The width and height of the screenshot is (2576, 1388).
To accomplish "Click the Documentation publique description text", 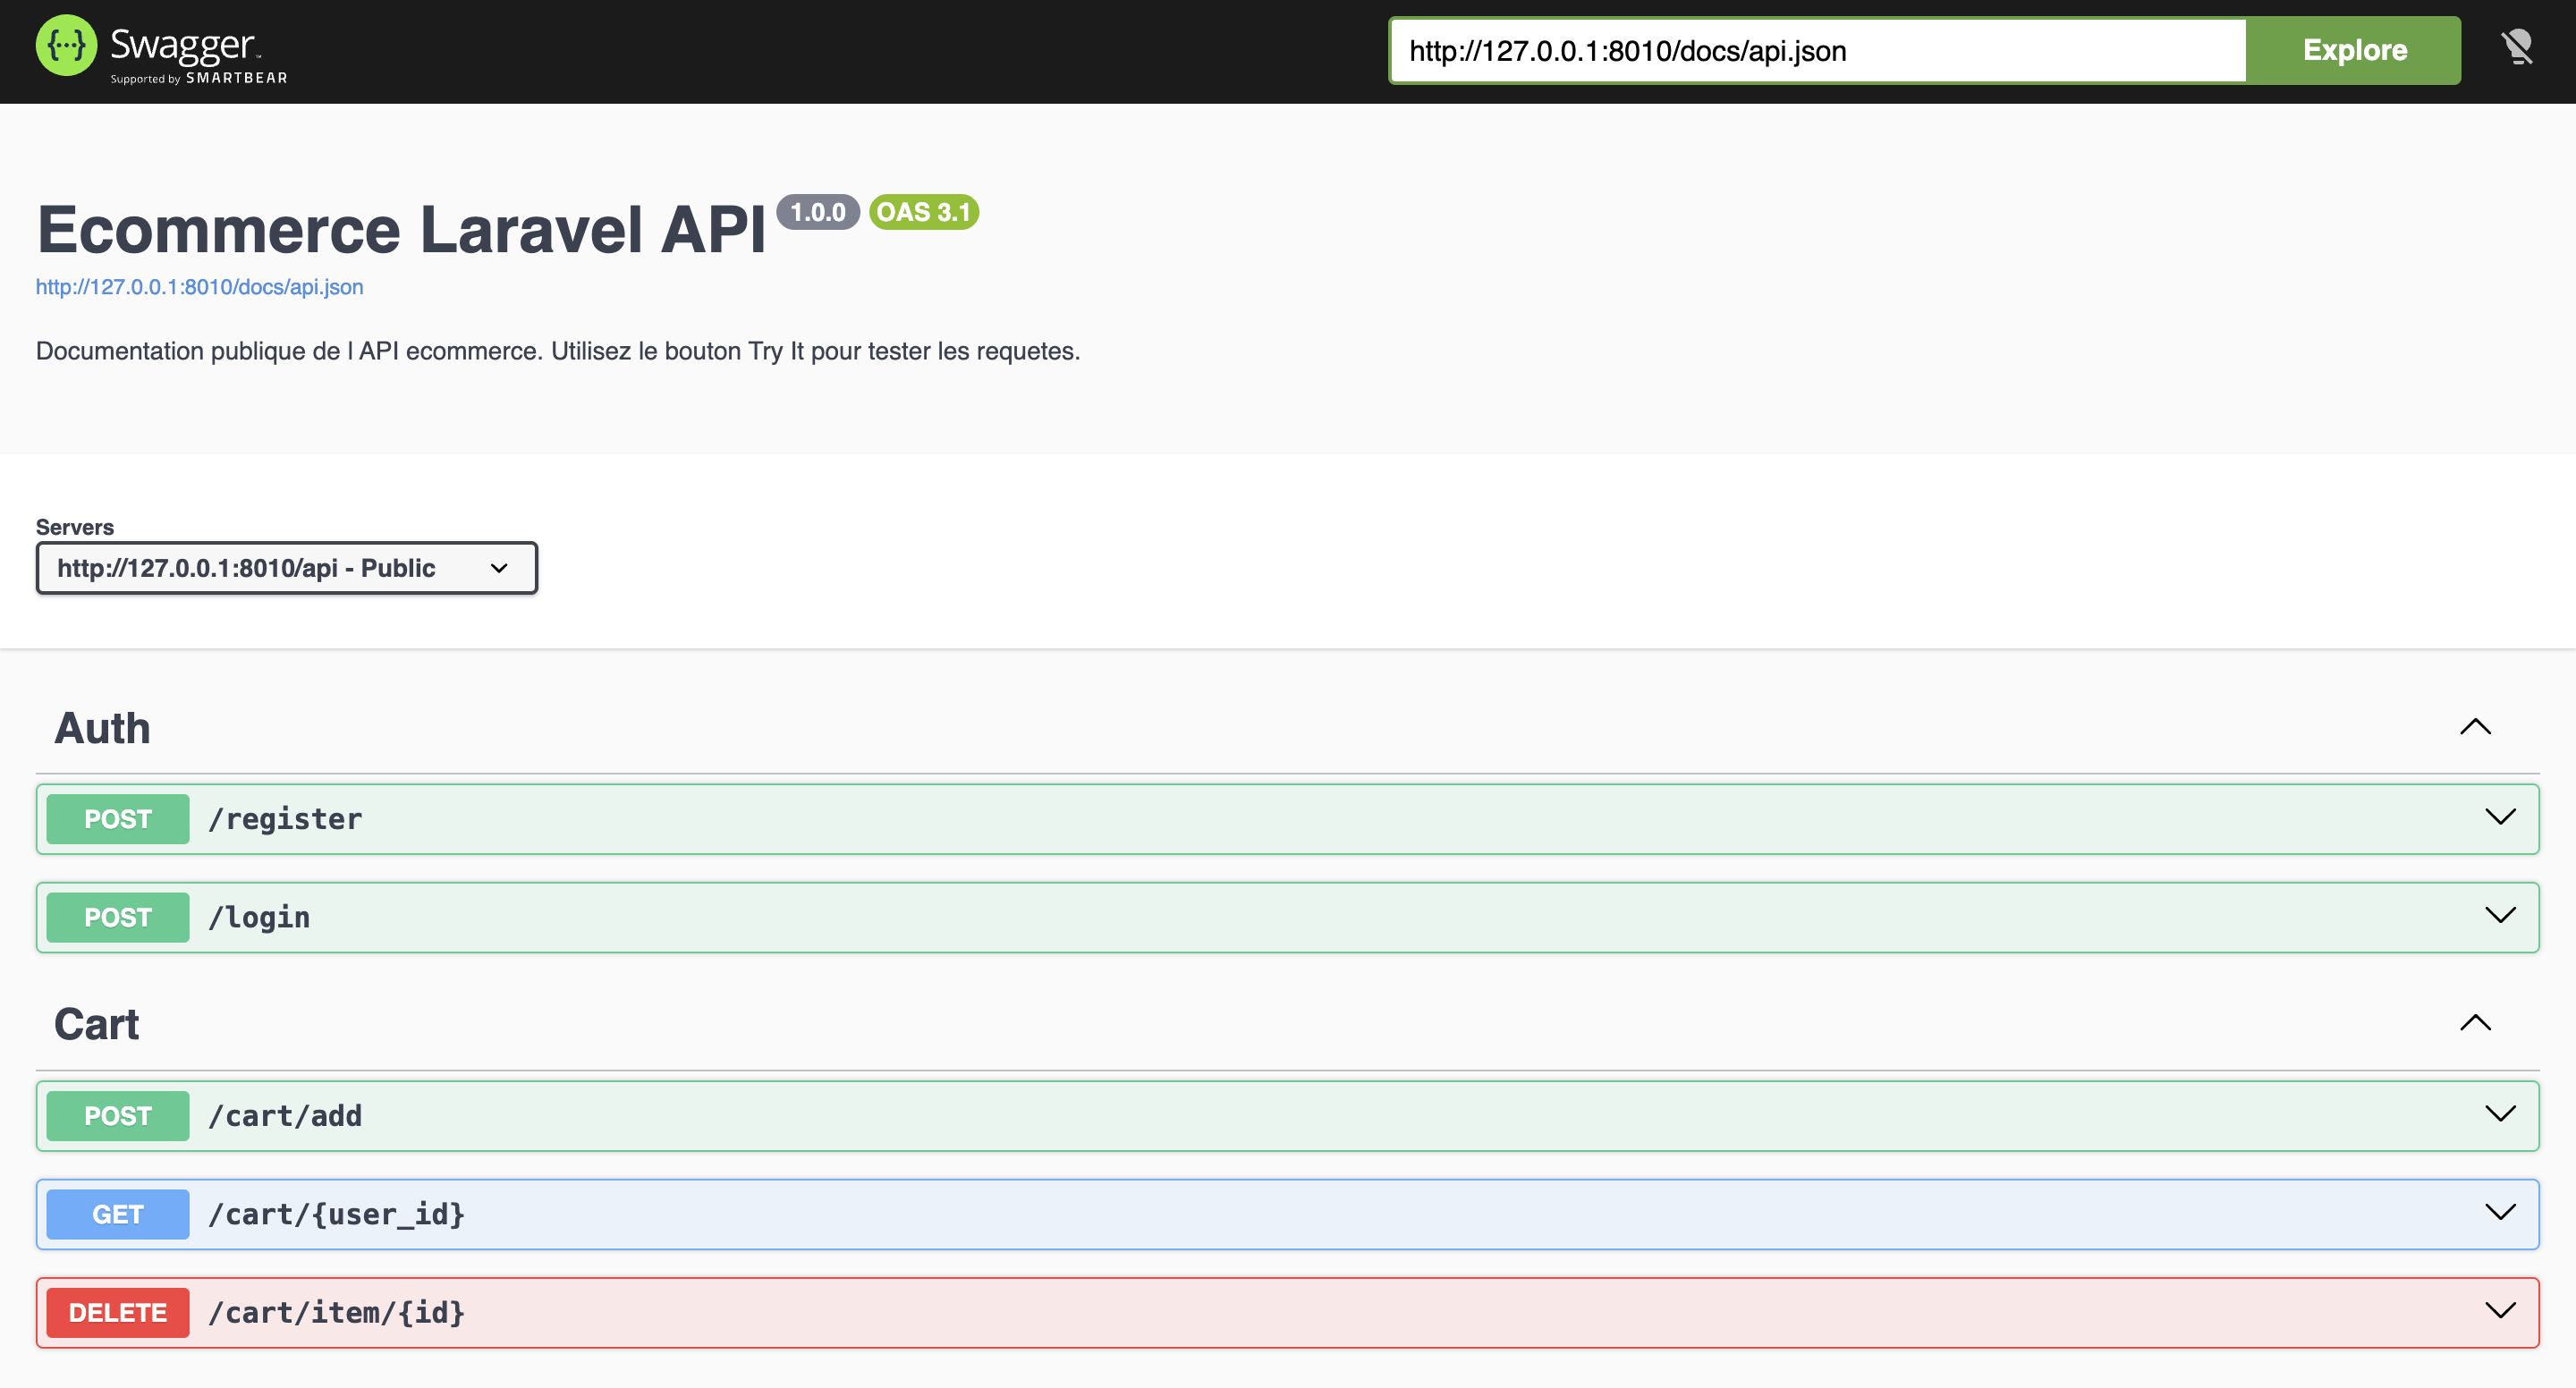I will tap(558, 351).
